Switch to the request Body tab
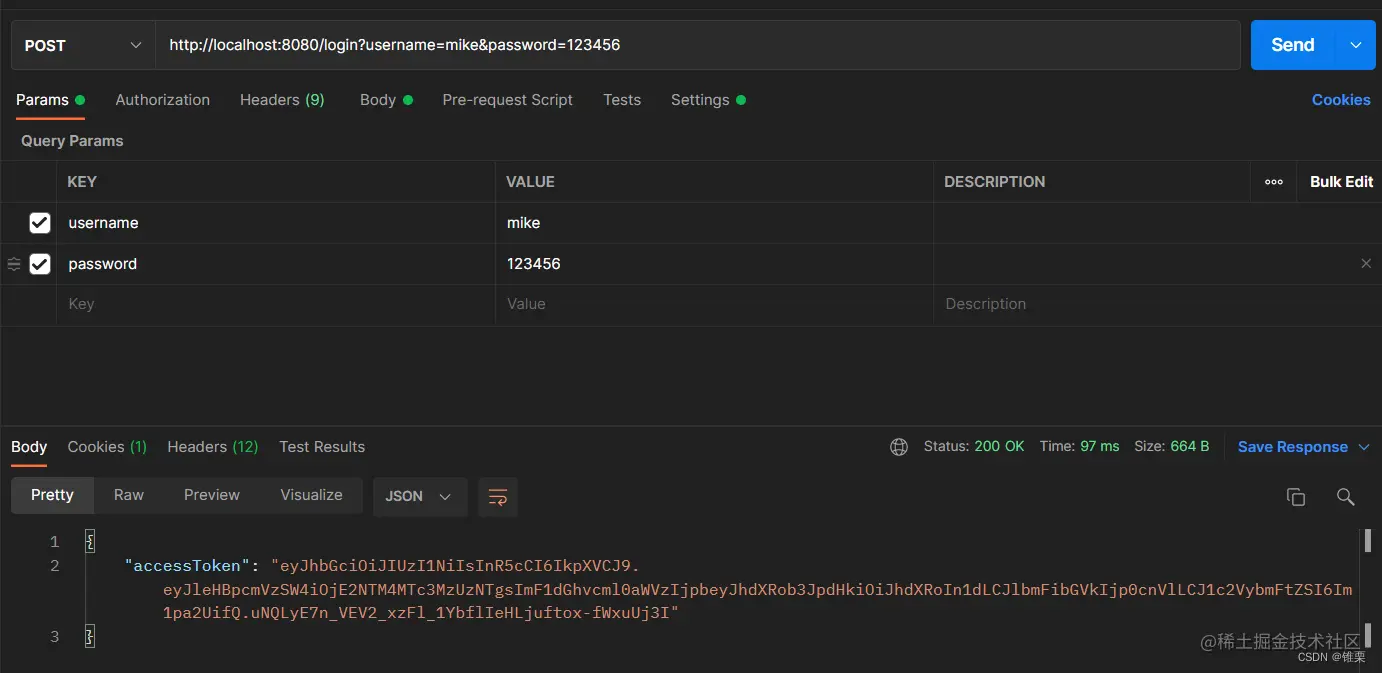This screenshot has width=1382, height=673. (x=386, y=100)
